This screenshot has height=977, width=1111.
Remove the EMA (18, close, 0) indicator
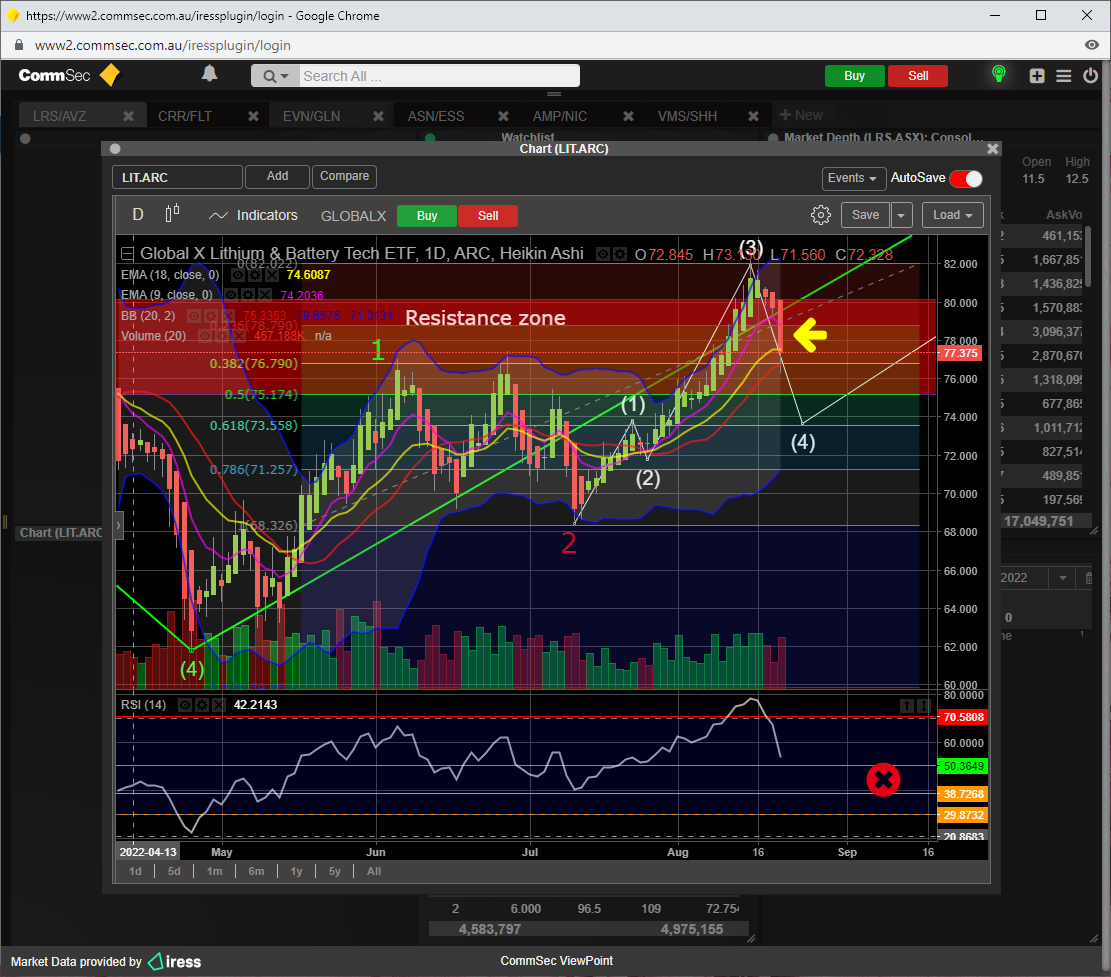tap(271, 275)
